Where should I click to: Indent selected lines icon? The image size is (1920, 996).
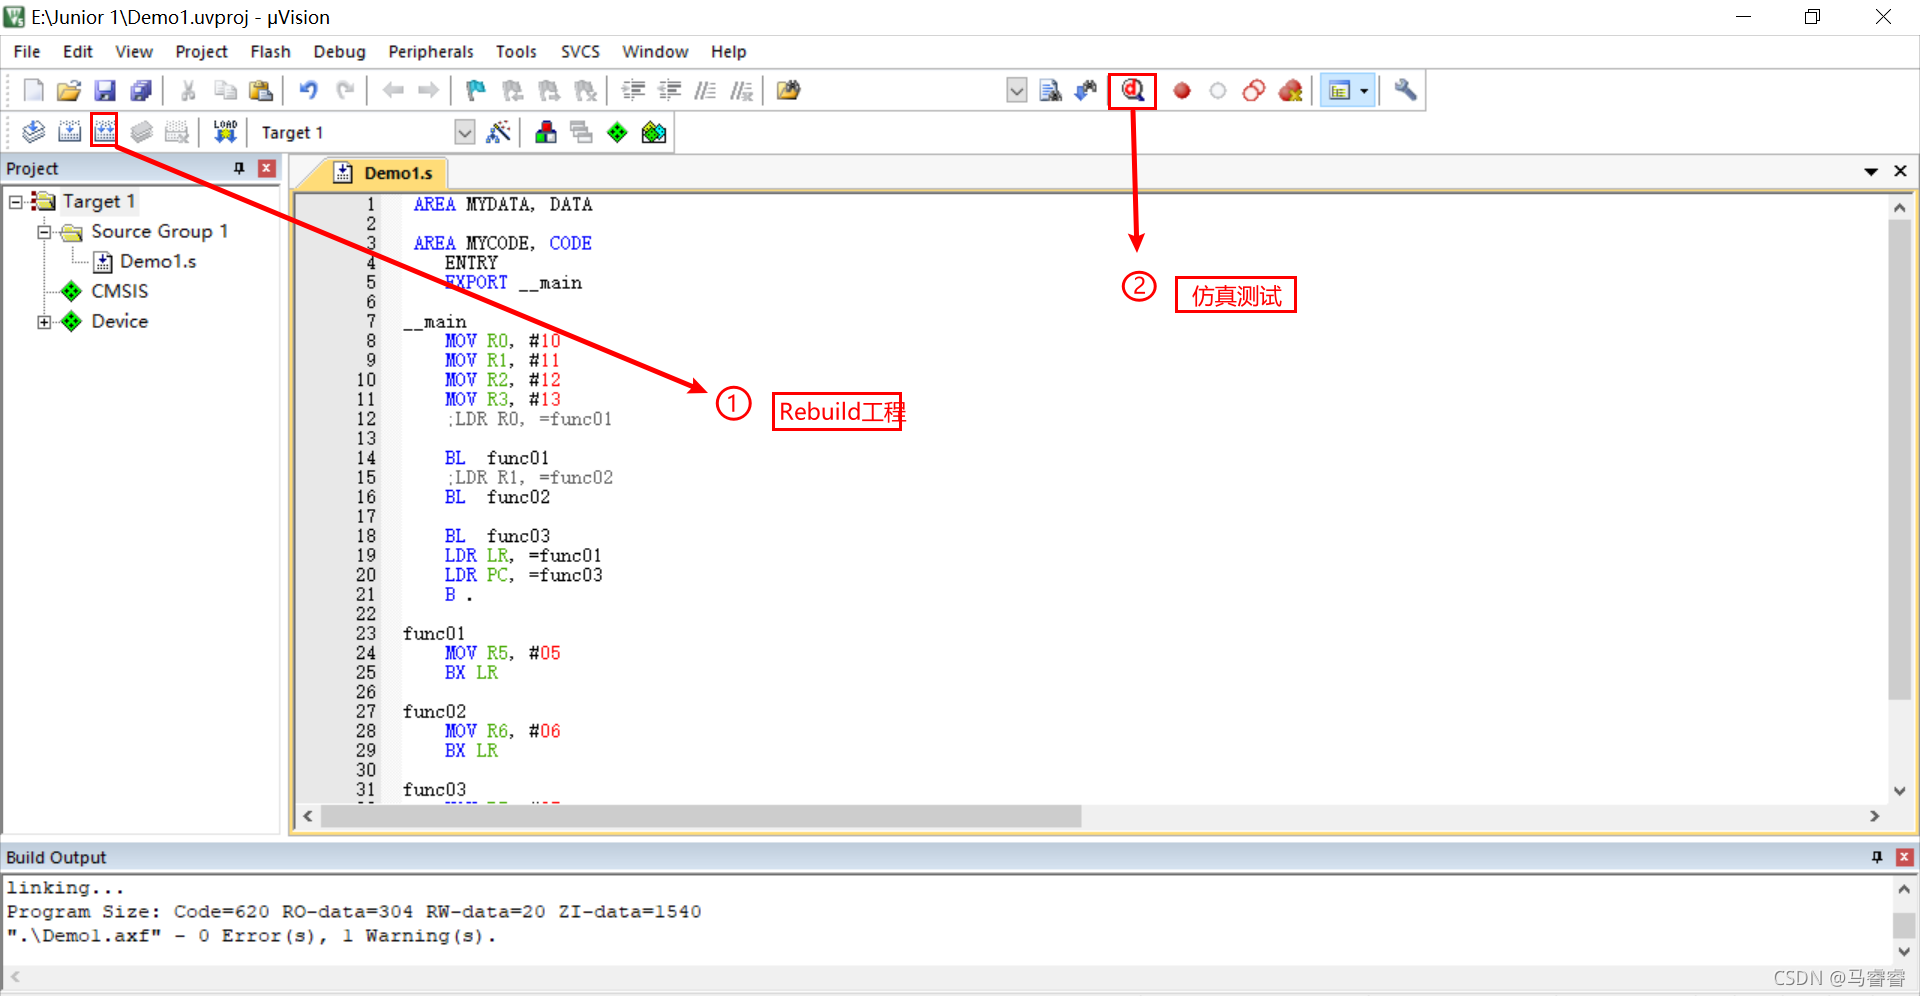tap(633, 91)
